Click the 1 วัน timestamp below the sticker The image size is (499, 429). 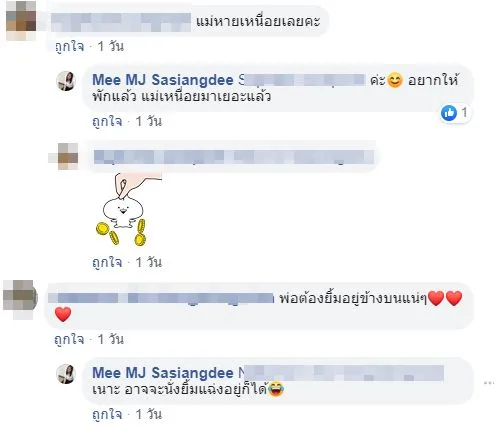click(x=149, y=263)
